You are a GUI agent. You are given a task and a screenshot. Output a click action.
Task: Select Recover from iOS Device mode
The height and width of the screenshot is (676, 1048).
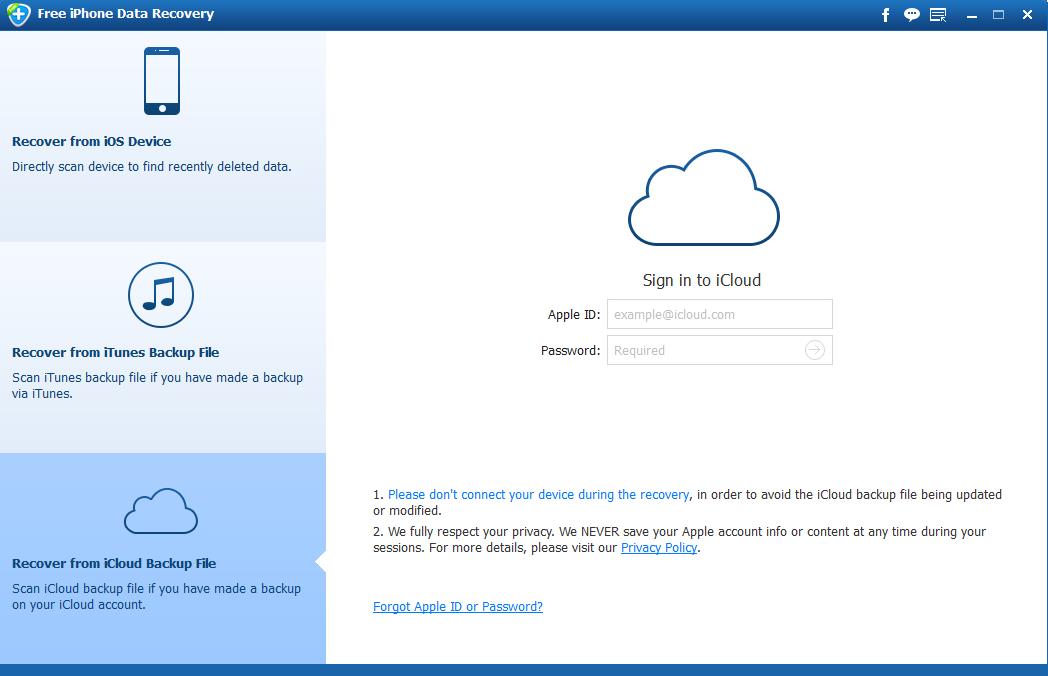pos(91,142)
